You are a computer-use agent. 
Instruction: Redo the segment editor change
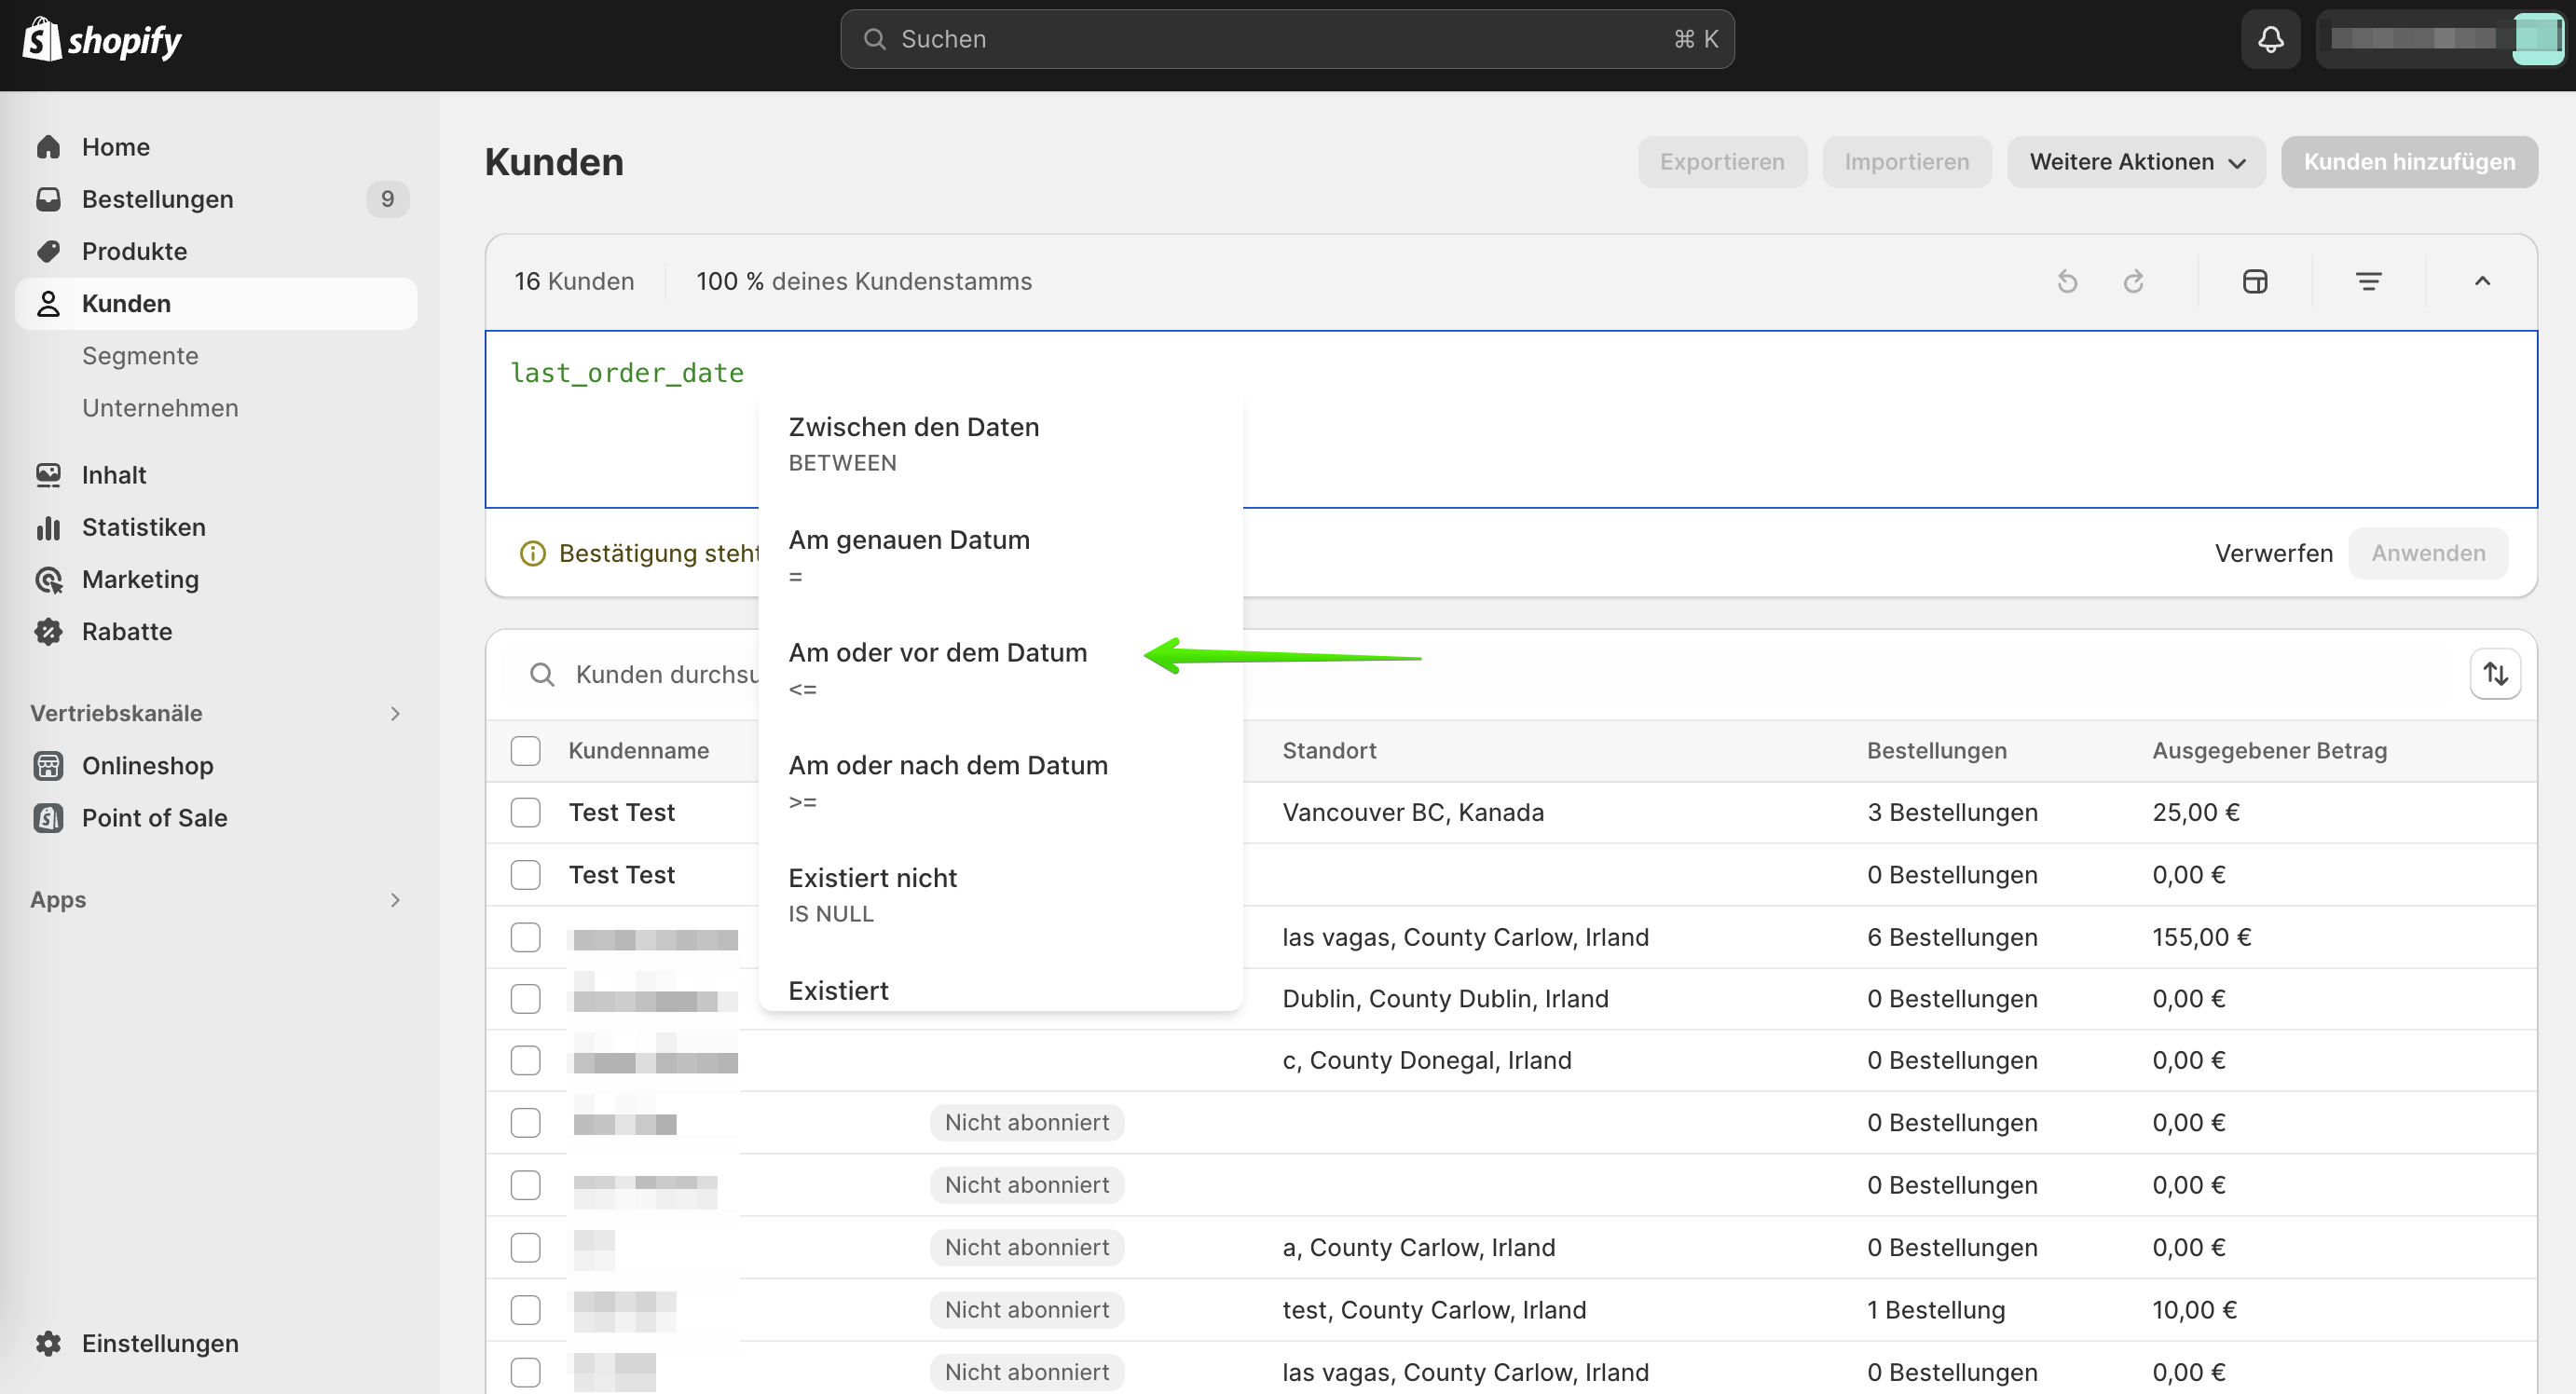click(x=2133, y=282)
